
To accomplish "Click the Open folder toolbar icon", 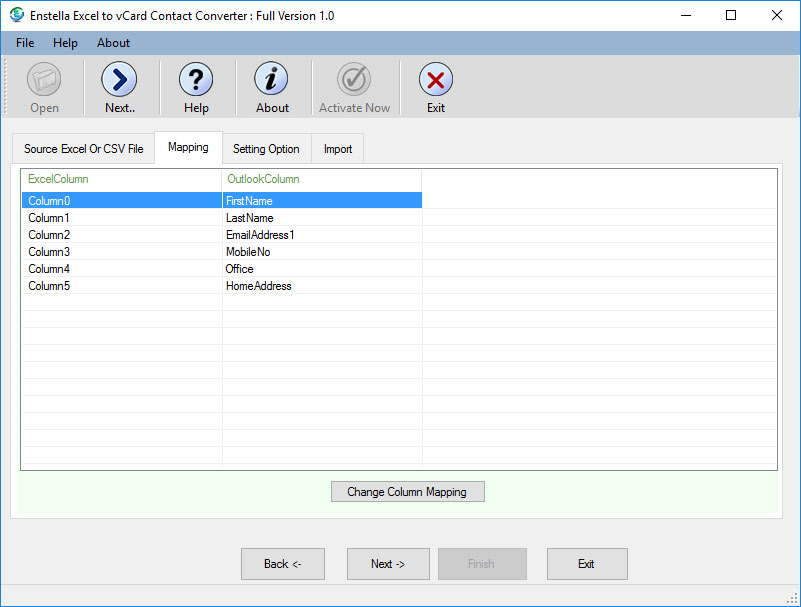I will click(x=44, y=80).
